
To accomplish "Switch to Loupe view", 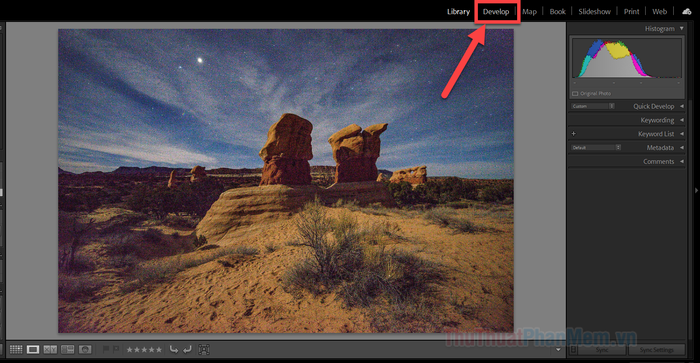I will (x=33, y=349).
